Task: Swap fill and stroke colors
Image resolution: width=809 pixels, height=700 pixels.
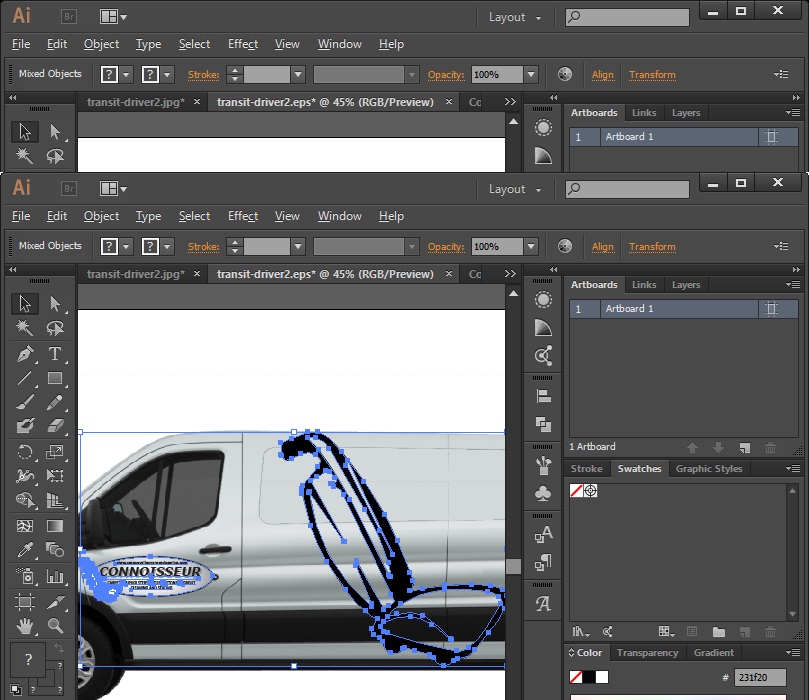Action: point(57,649)
